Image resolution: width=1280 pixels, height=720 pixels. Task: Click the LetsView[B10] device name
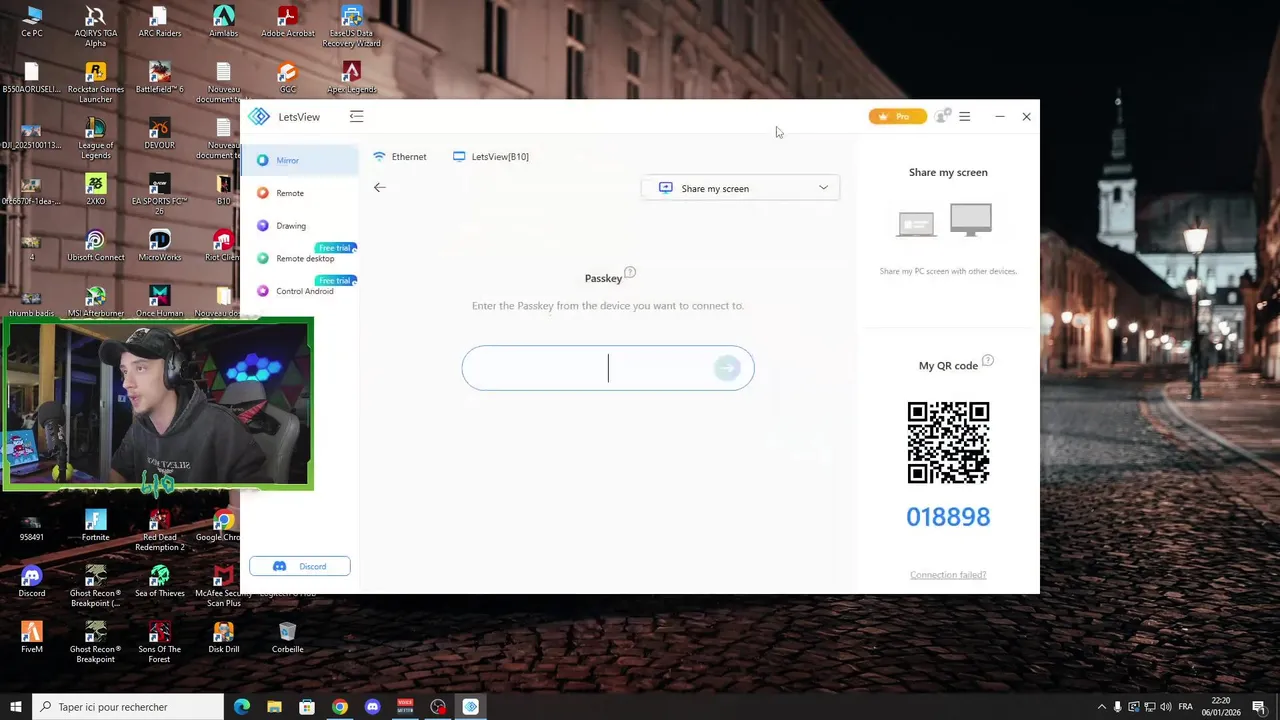tap(491, 157)
